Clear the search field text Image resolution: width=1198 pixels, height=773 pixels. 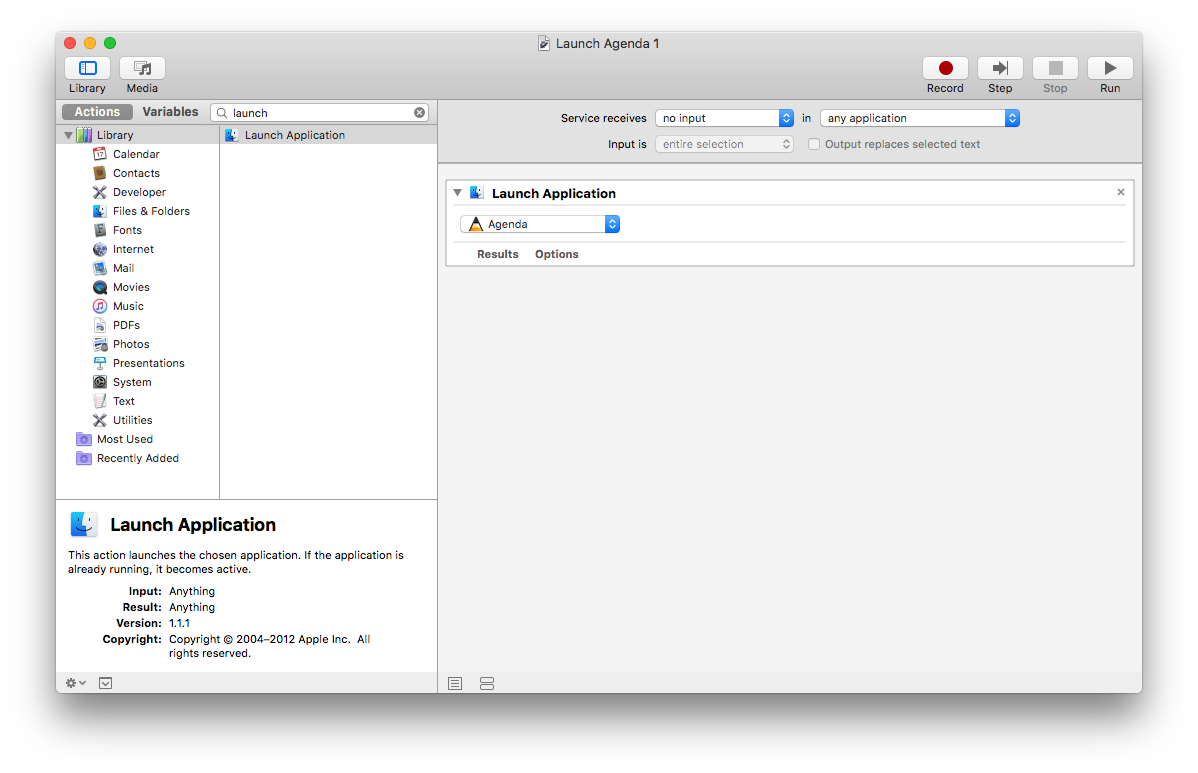pos(419,112)
